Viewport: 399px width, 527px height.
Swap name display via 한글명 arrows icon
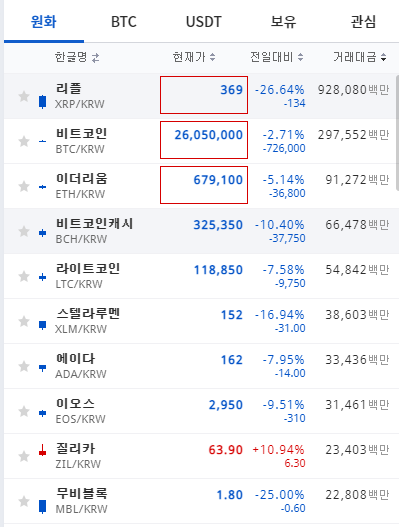pyautogui.click(x=95, y=58)
